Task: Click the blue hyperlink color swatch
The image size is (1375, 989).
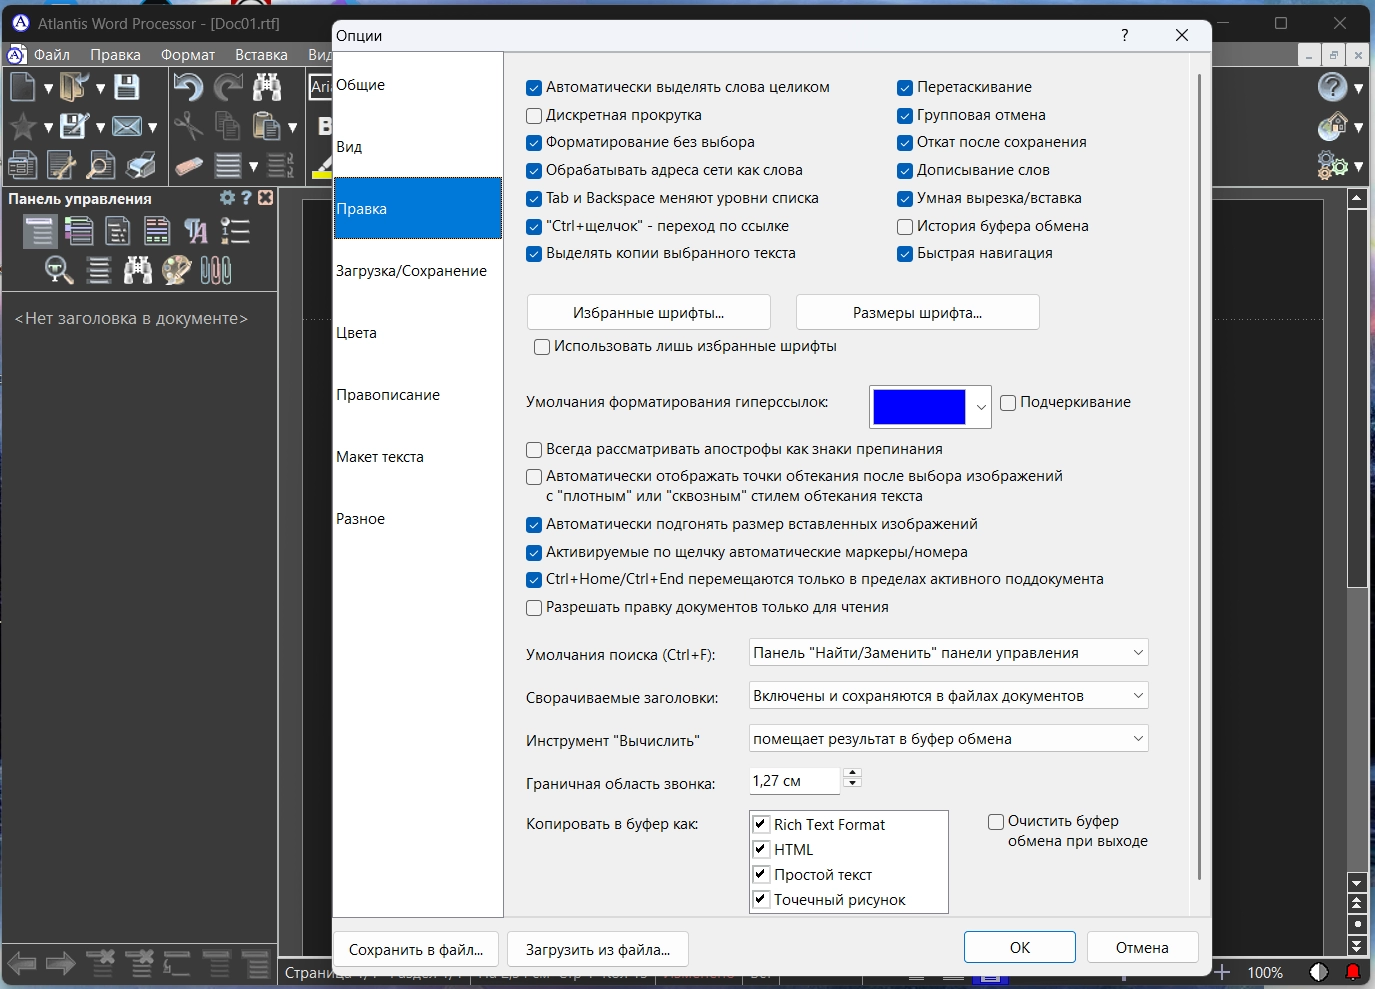Action: (x=919, y=407)
